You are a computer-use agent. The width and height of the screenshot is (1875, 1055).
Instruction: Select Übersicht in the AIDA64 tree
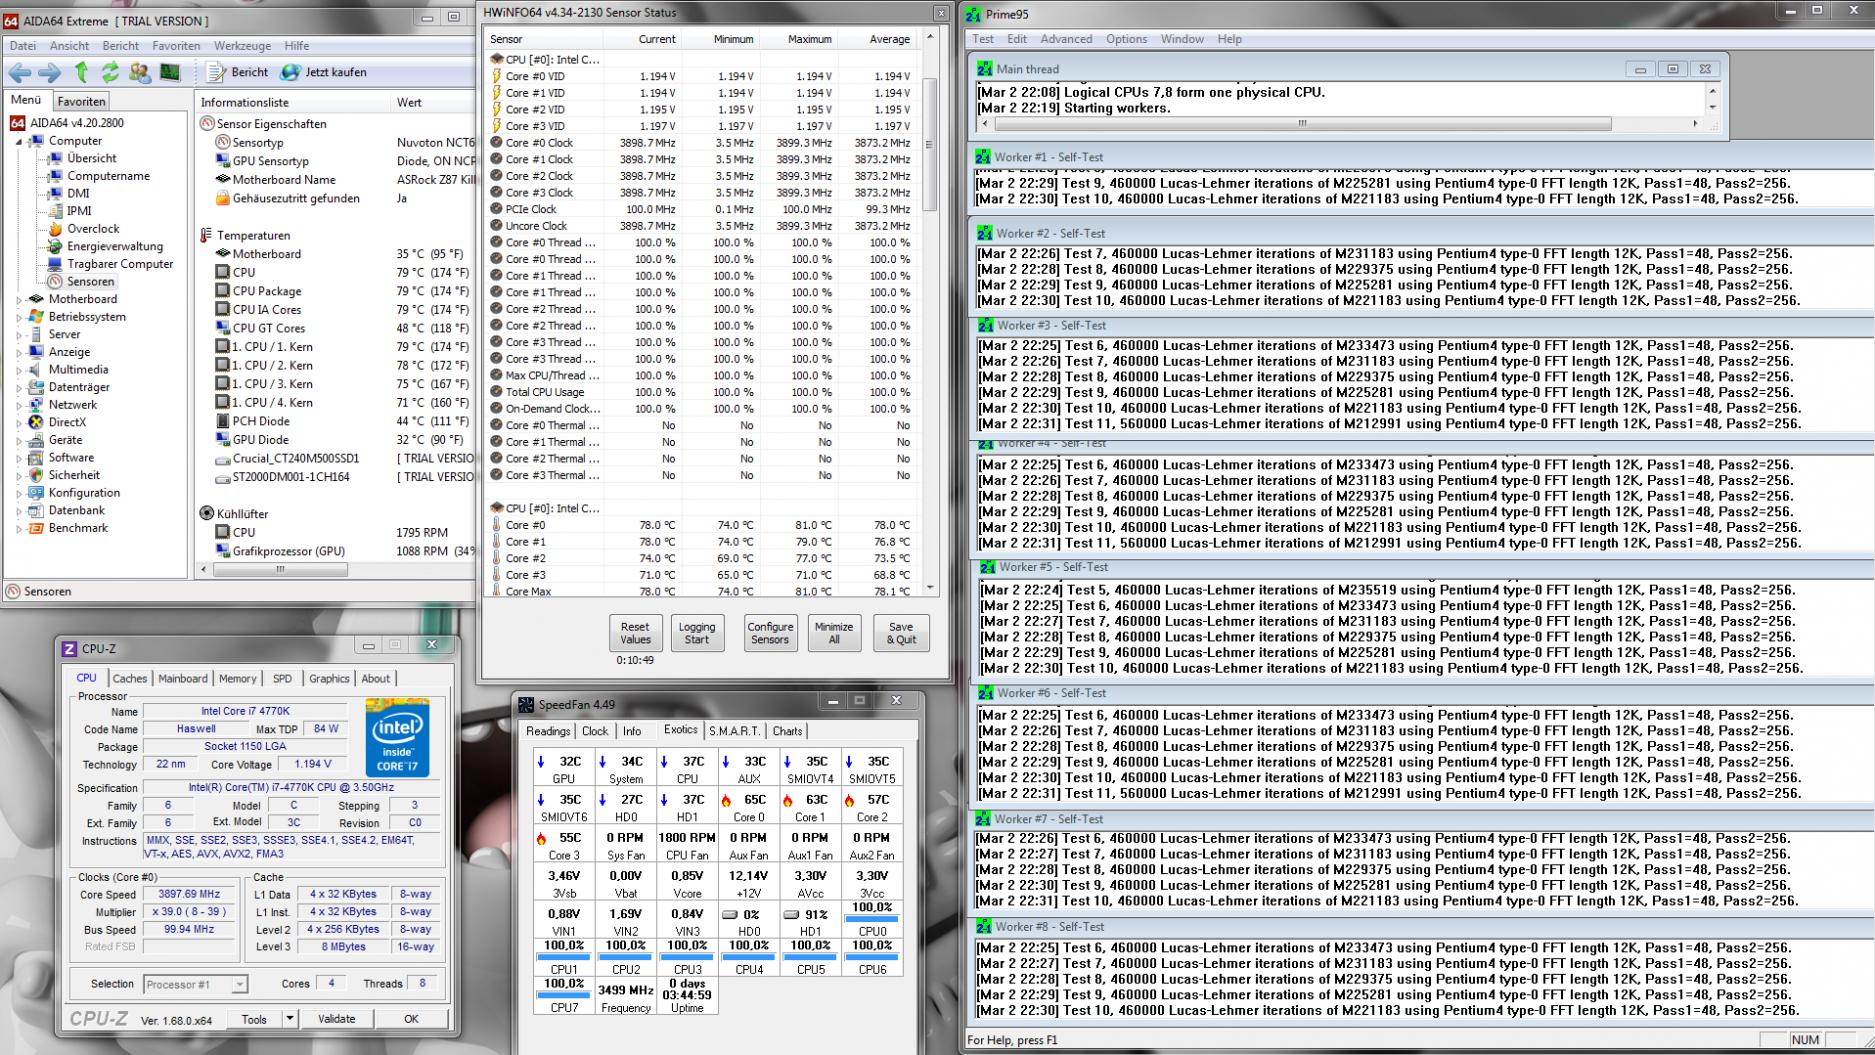91,158
